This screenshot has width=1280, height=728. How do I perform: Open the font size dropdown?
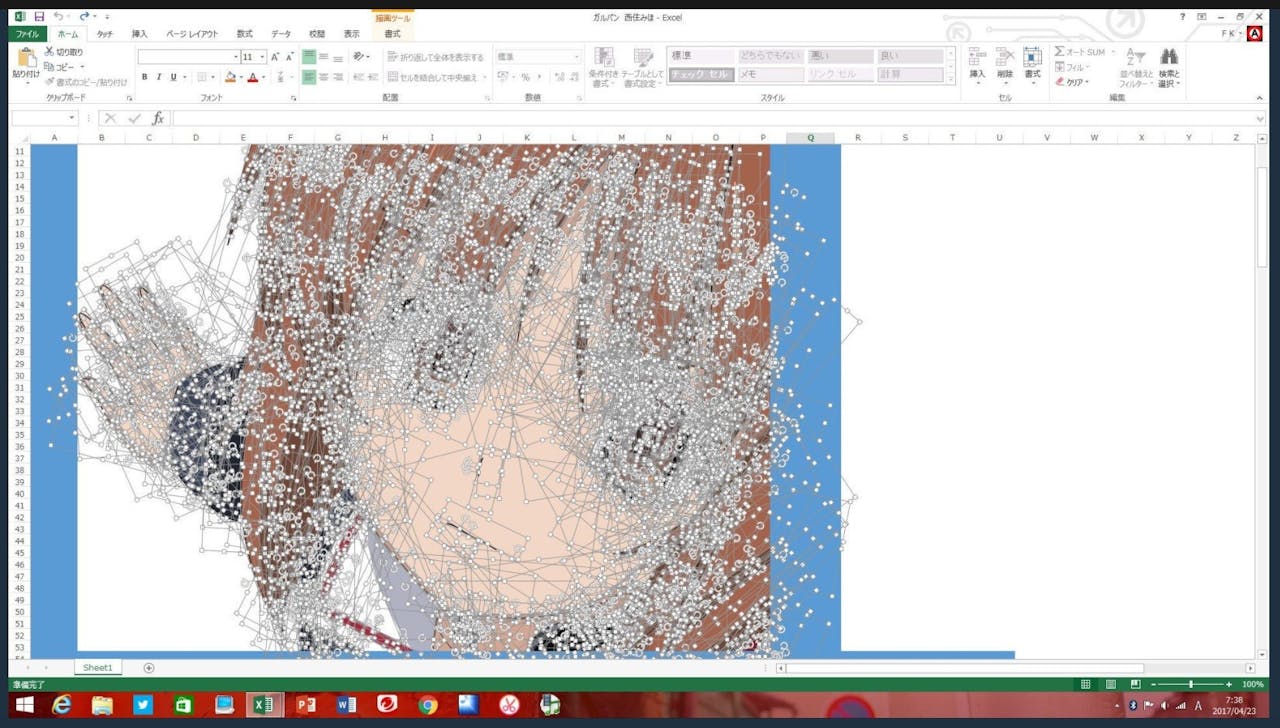point(261,58)
